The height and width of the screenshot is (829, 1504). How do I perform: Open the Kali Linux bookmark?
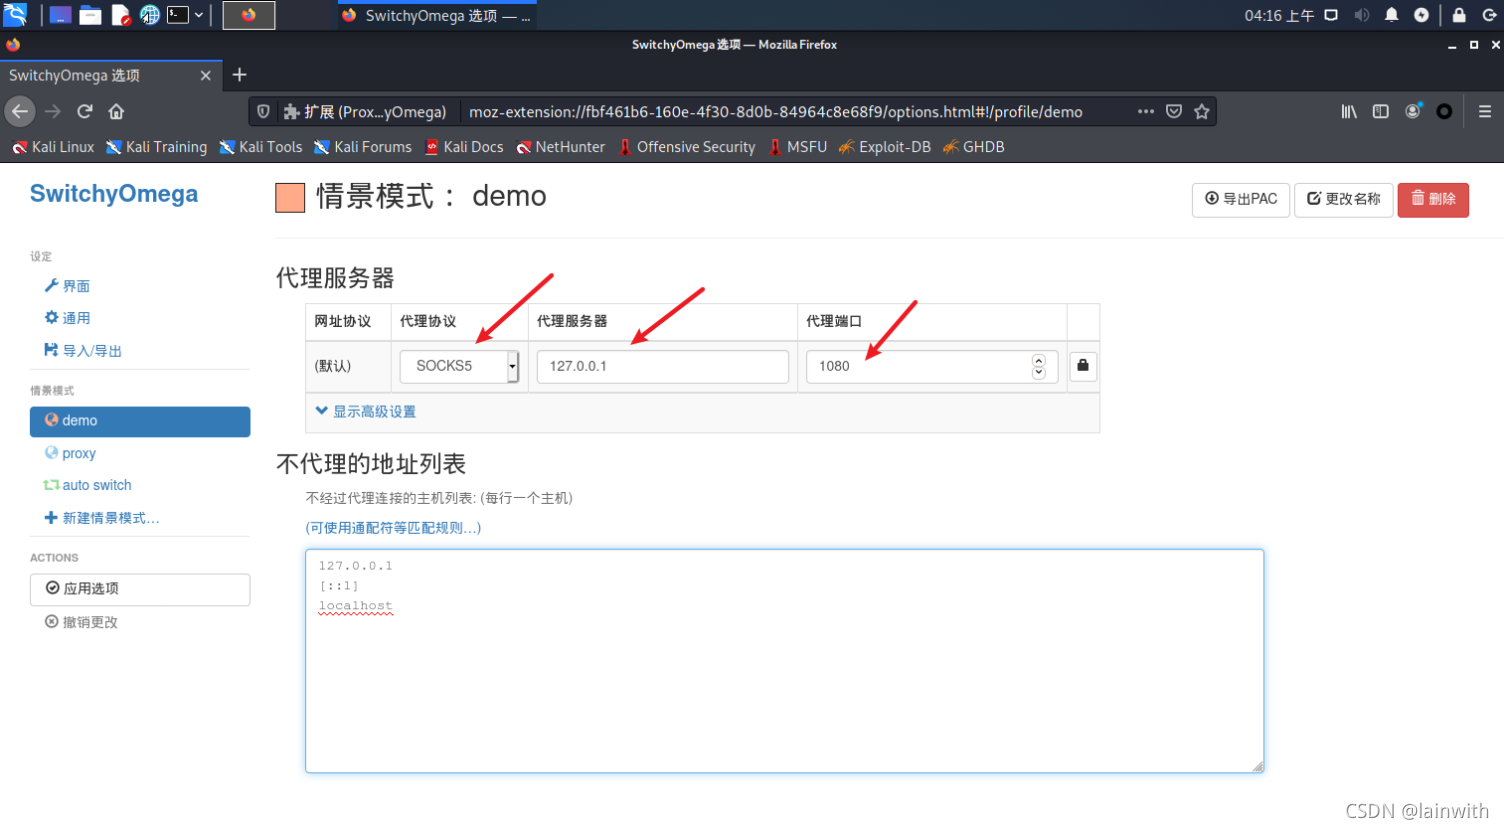click(53, 147)
